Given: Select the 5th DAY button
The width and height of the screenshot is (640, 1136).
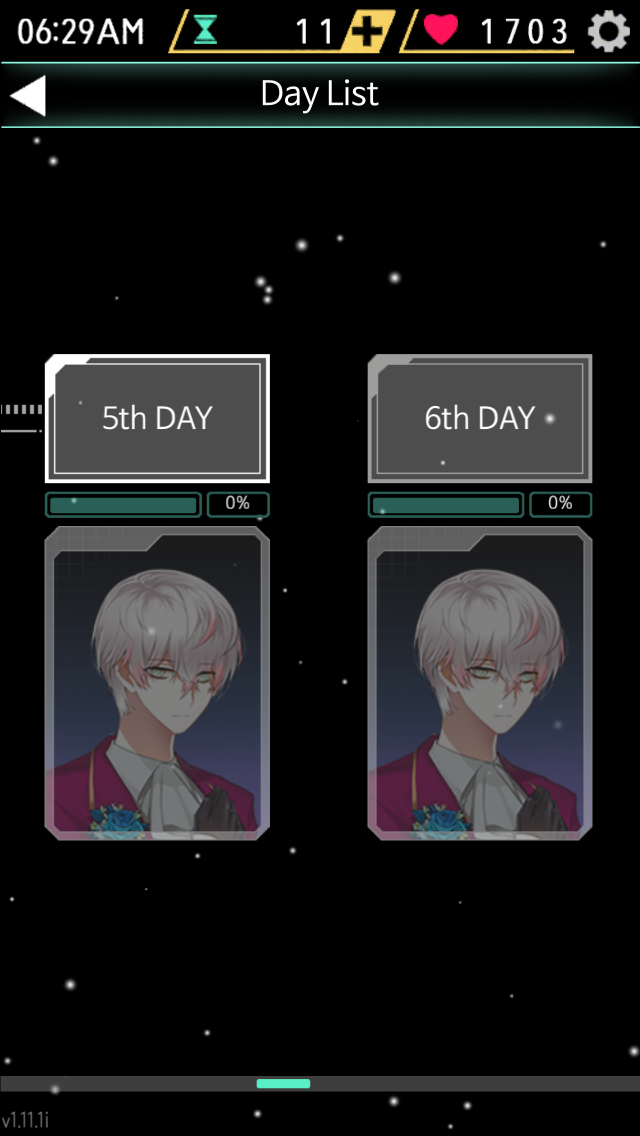Looking at the screenshot, I should pyautogui.click(x=157, y=418).
